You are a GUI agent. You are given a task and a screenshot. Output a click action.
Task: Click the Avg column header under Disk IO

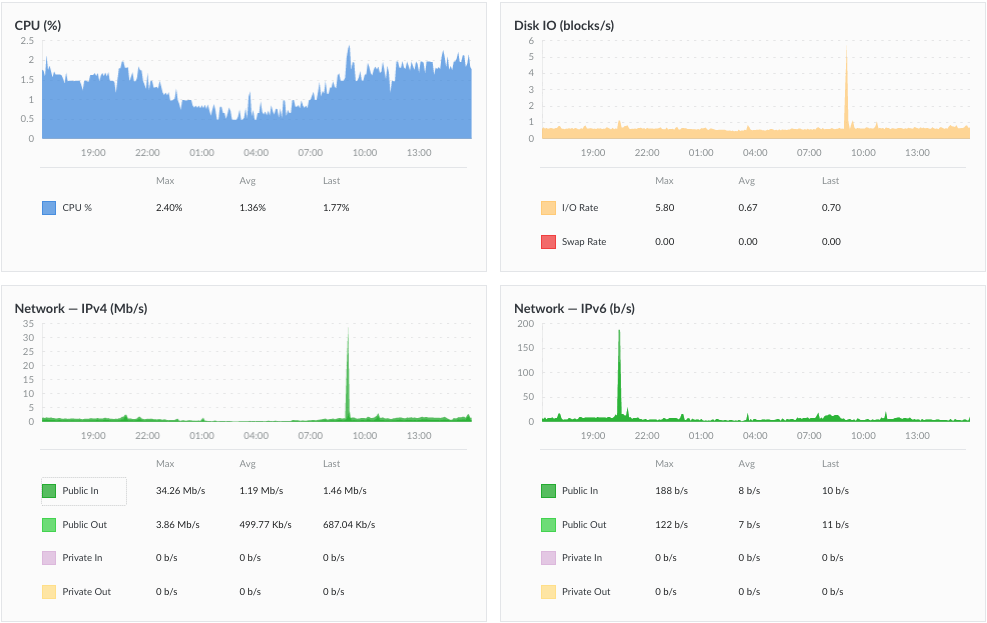747,181
